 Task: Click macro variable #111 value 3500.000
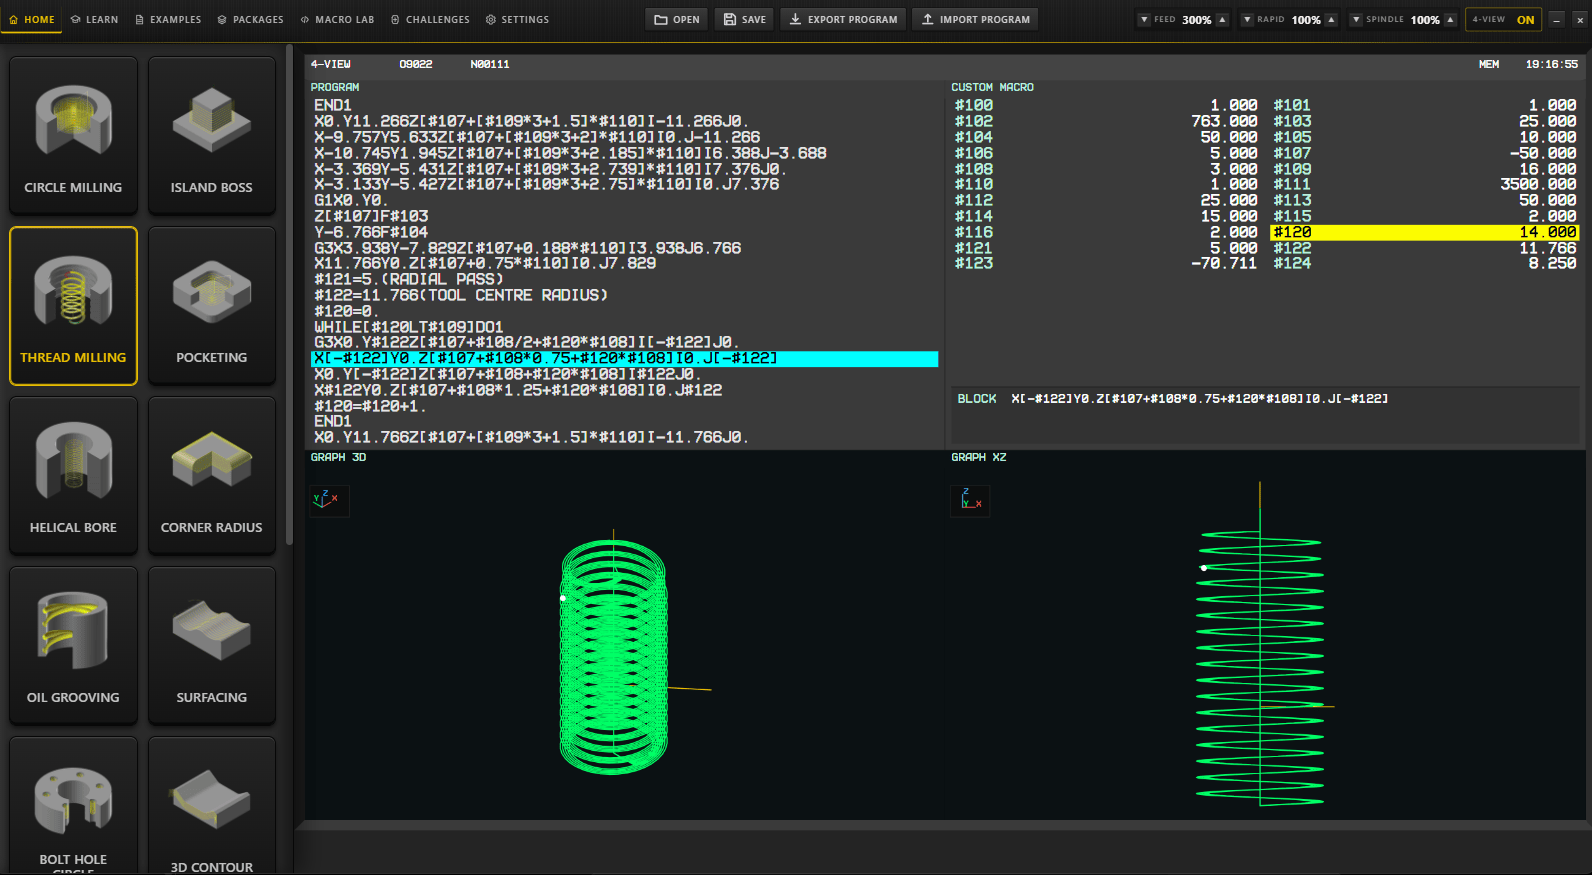pyautogui.click(x=1538, y=184)
